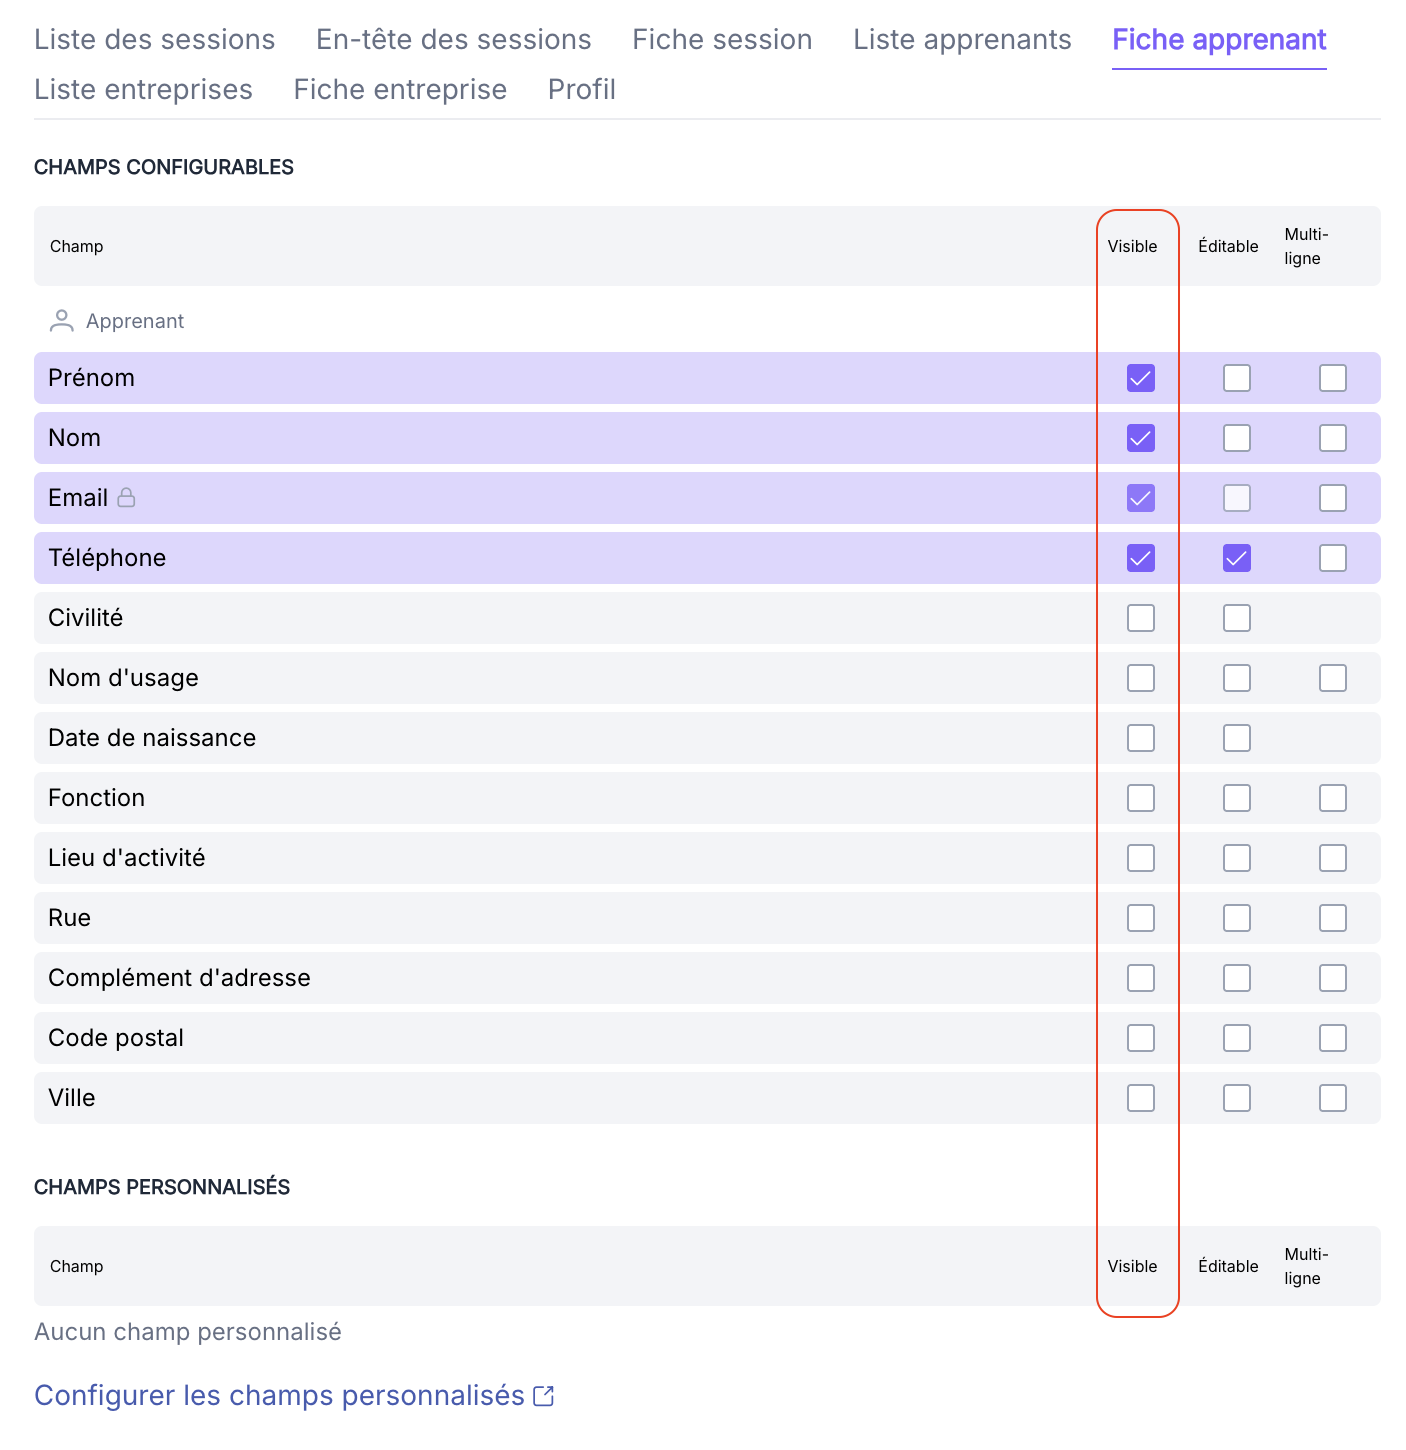Open the Fiche session tab
The image size is (1406, 1450).
tap(722, 40)
